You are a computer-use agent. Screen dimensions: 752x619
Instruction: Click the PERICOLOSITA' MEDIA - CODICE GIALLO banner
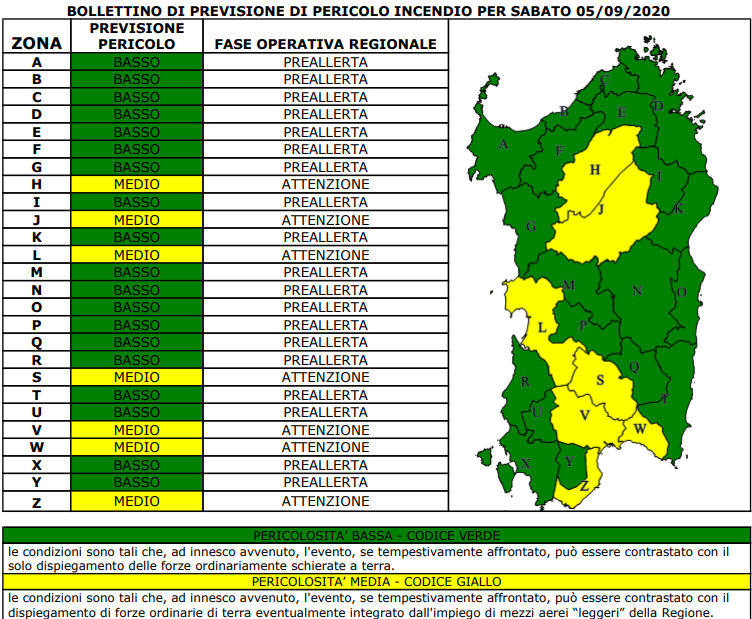376,581
